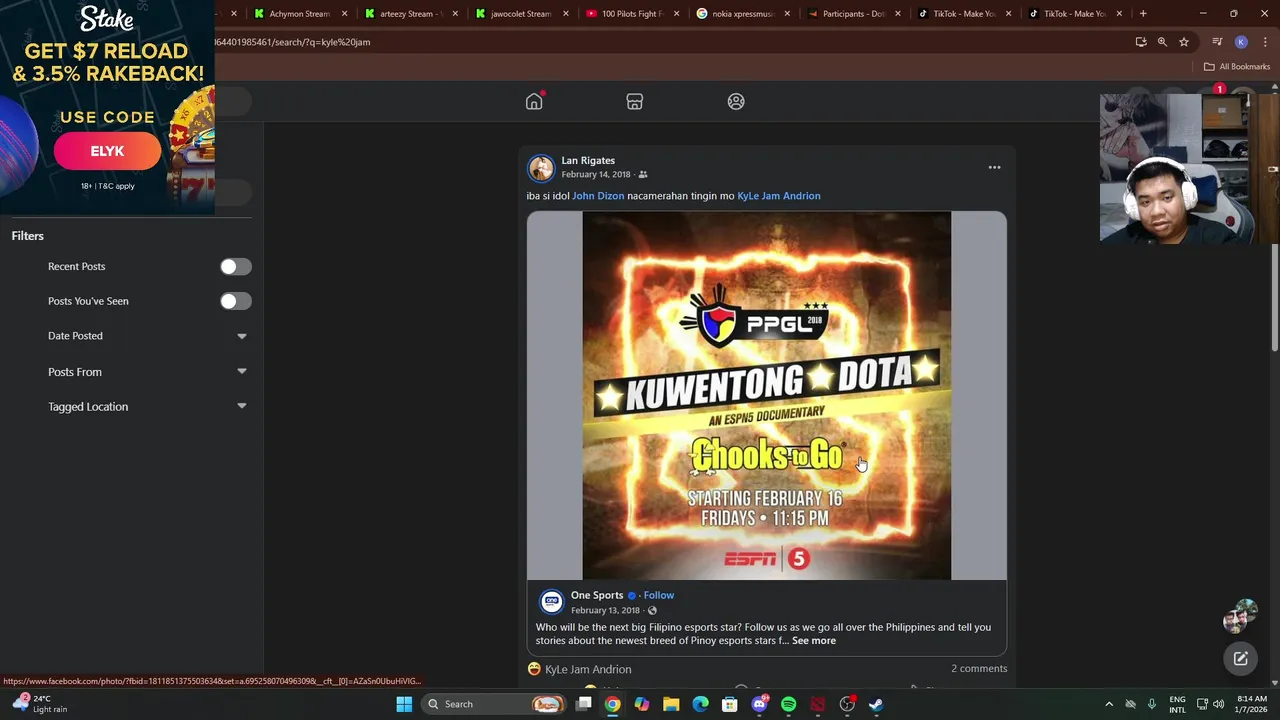Open Microsoft Store from the taskbar

coord(730,704)
